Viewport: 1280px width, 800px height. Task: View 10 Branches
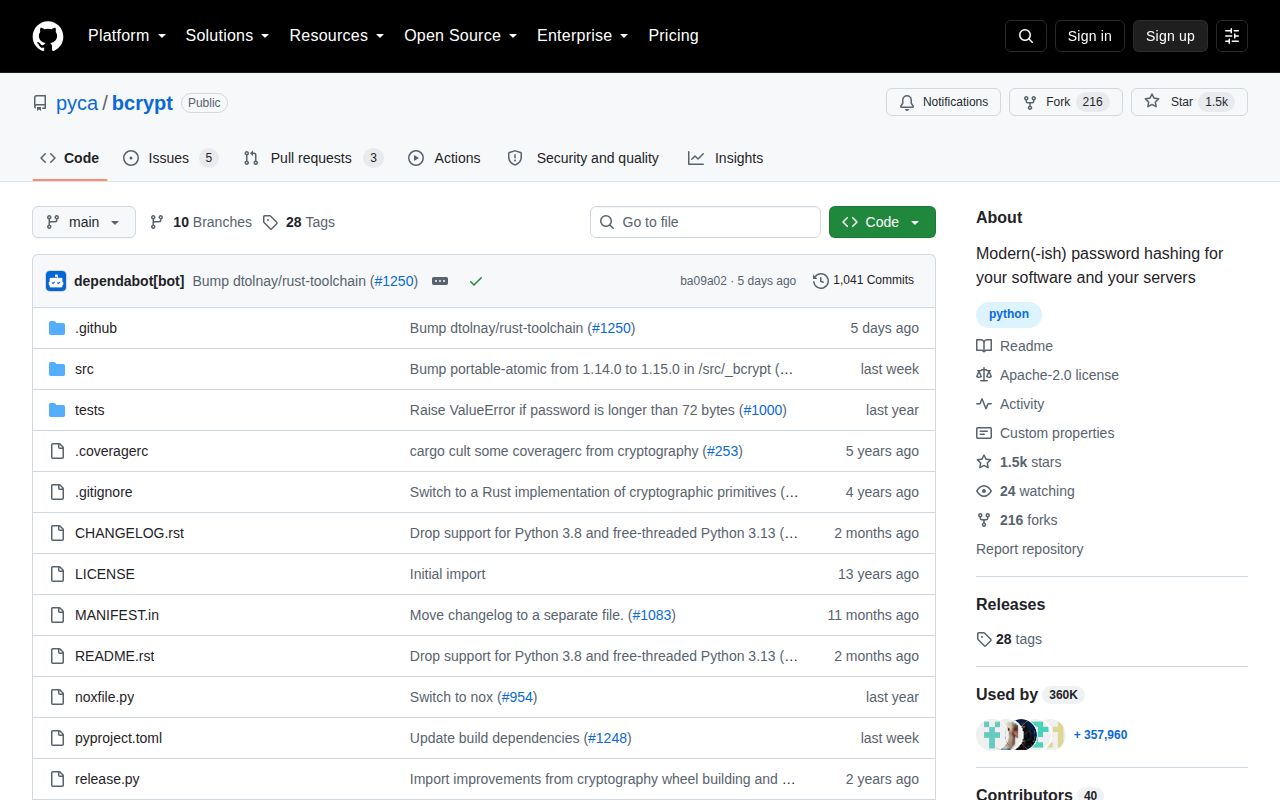click(x=201, y=222)
